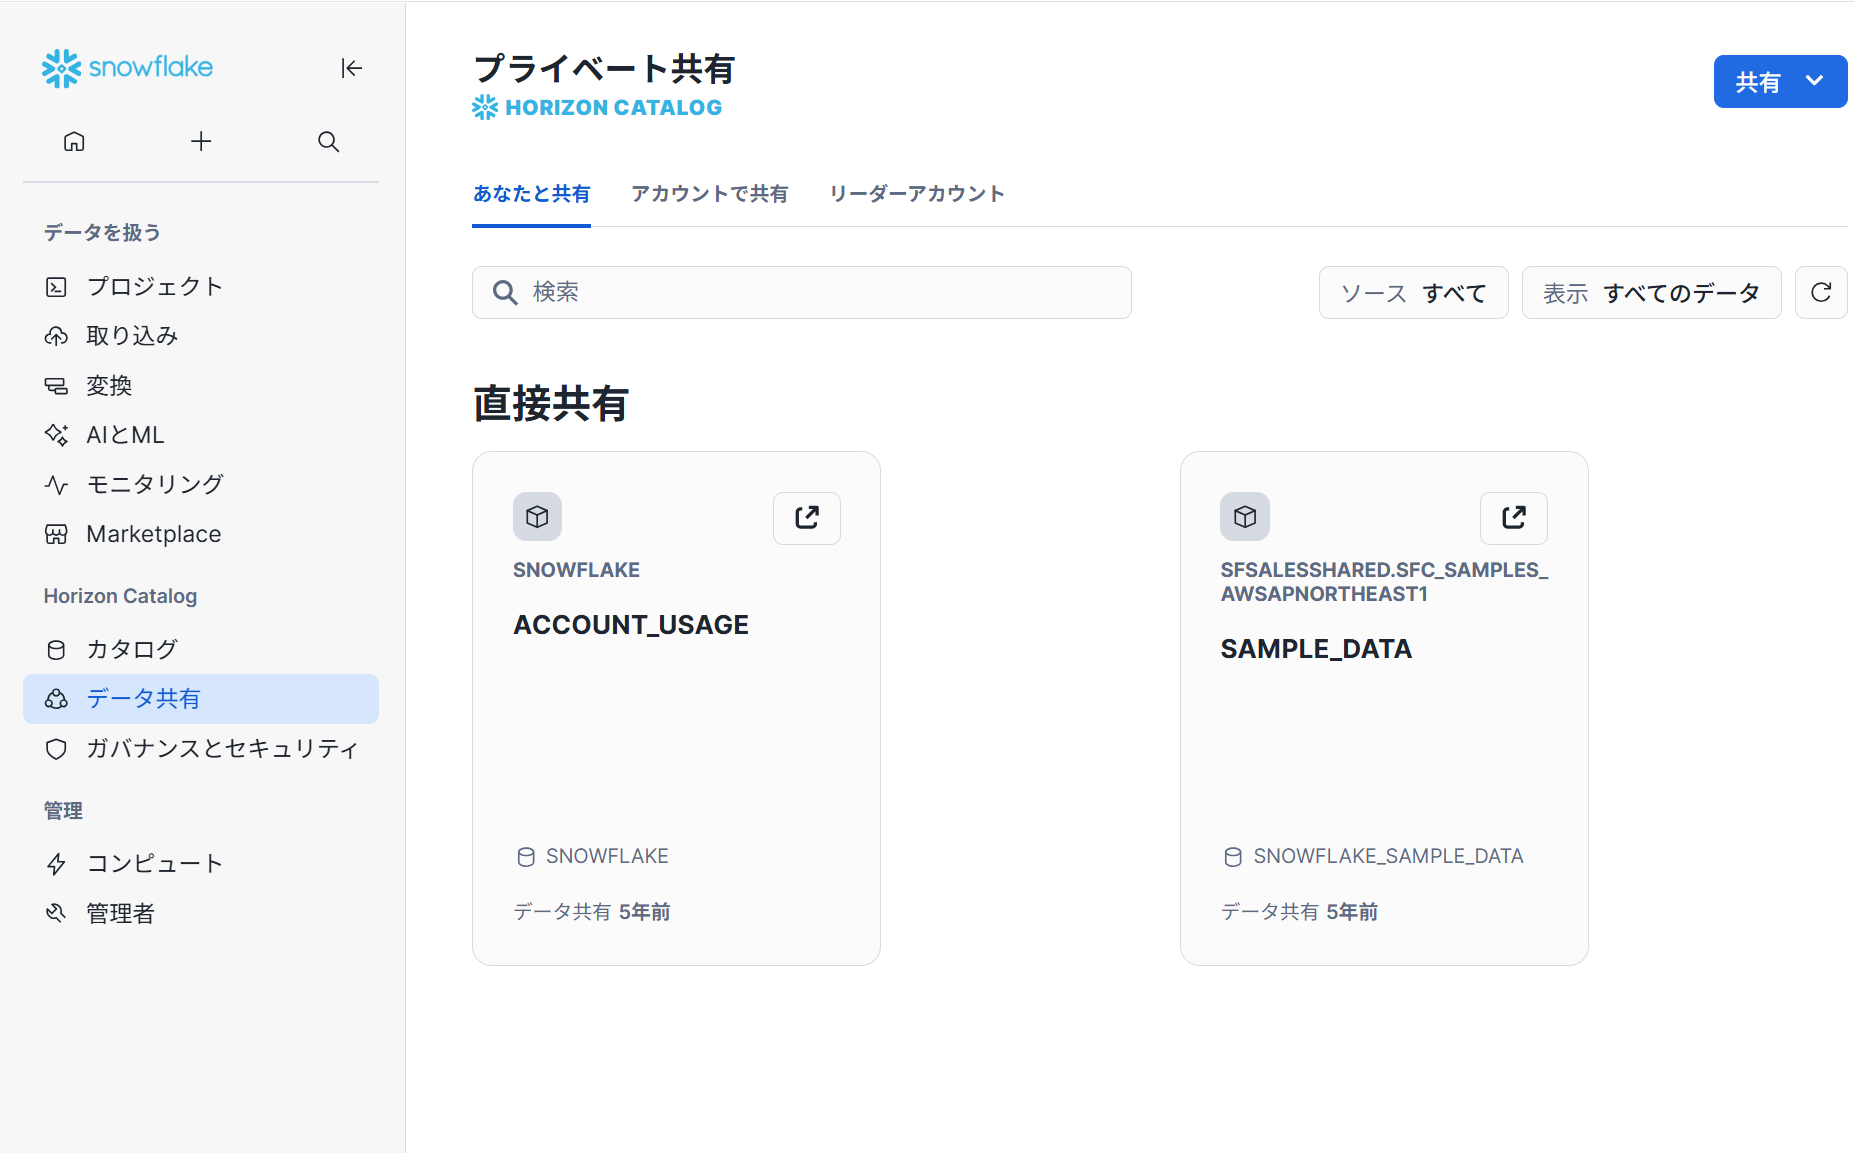Click the cube icon on SAMPLE_DATA card
The image size is (1854, 1153).
1245,517
